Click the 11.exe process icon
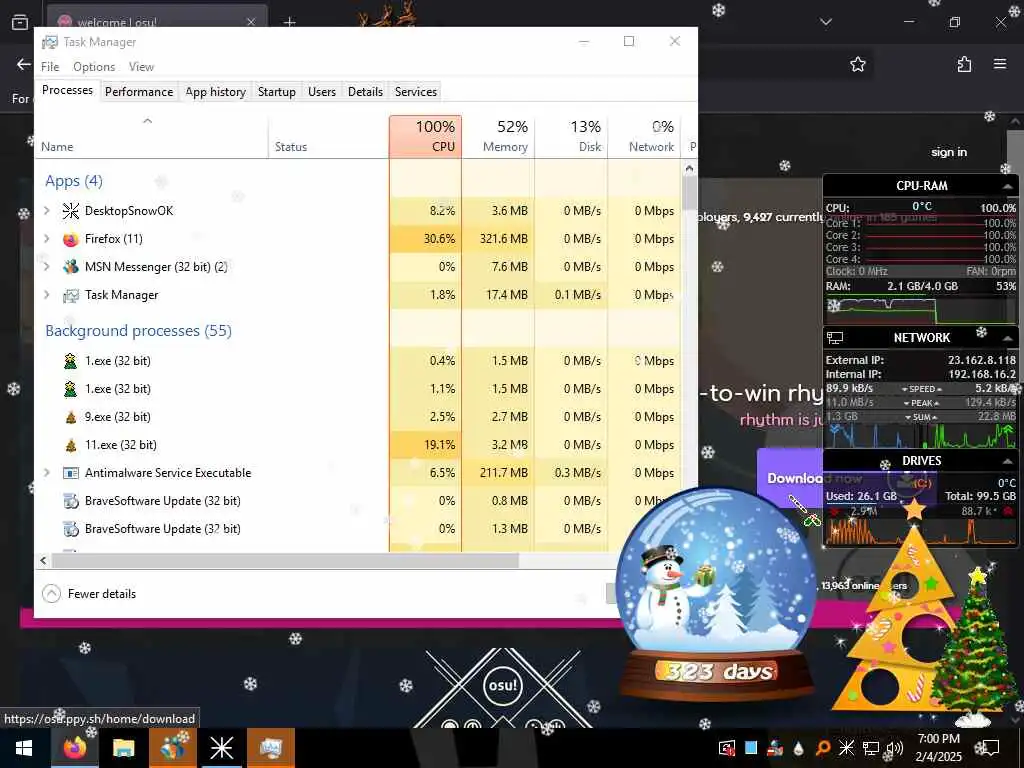This screenshot has width=1024, height=768. [x=71, y=445]
